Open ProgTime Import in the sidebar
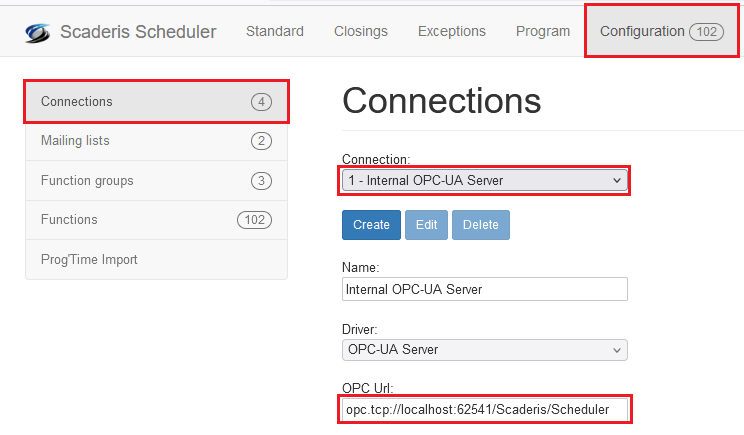The image size is (744, 435). tap(156, 260)
